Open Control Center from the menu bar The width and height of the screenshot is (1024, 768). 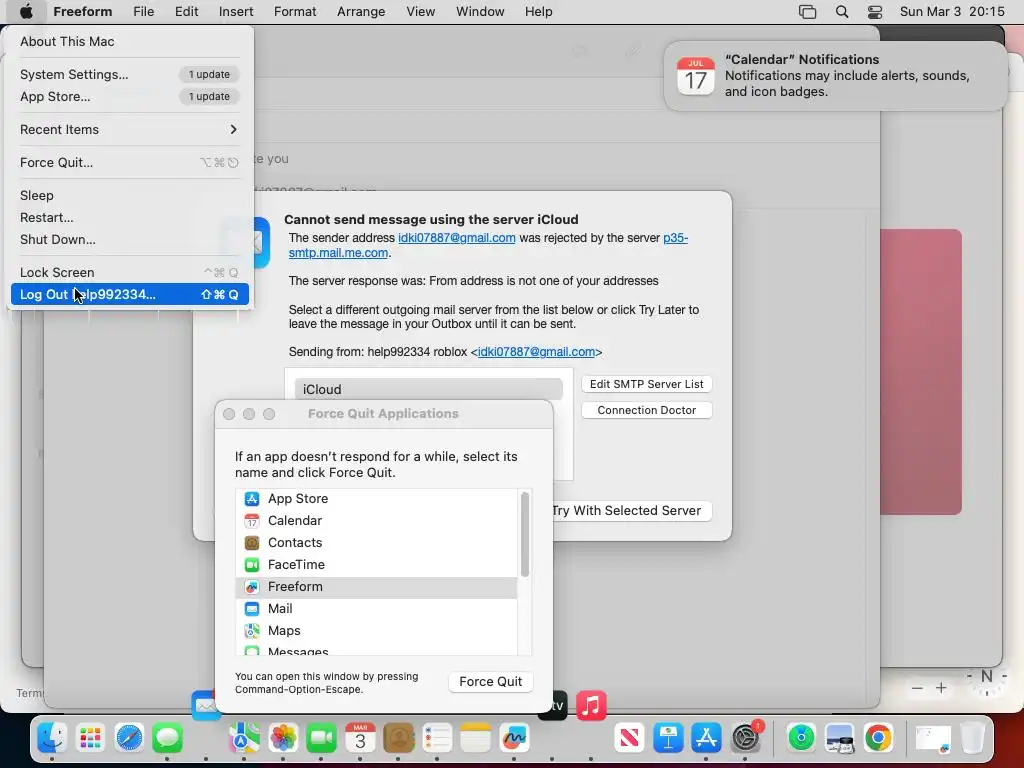click(x=875, y=12)
